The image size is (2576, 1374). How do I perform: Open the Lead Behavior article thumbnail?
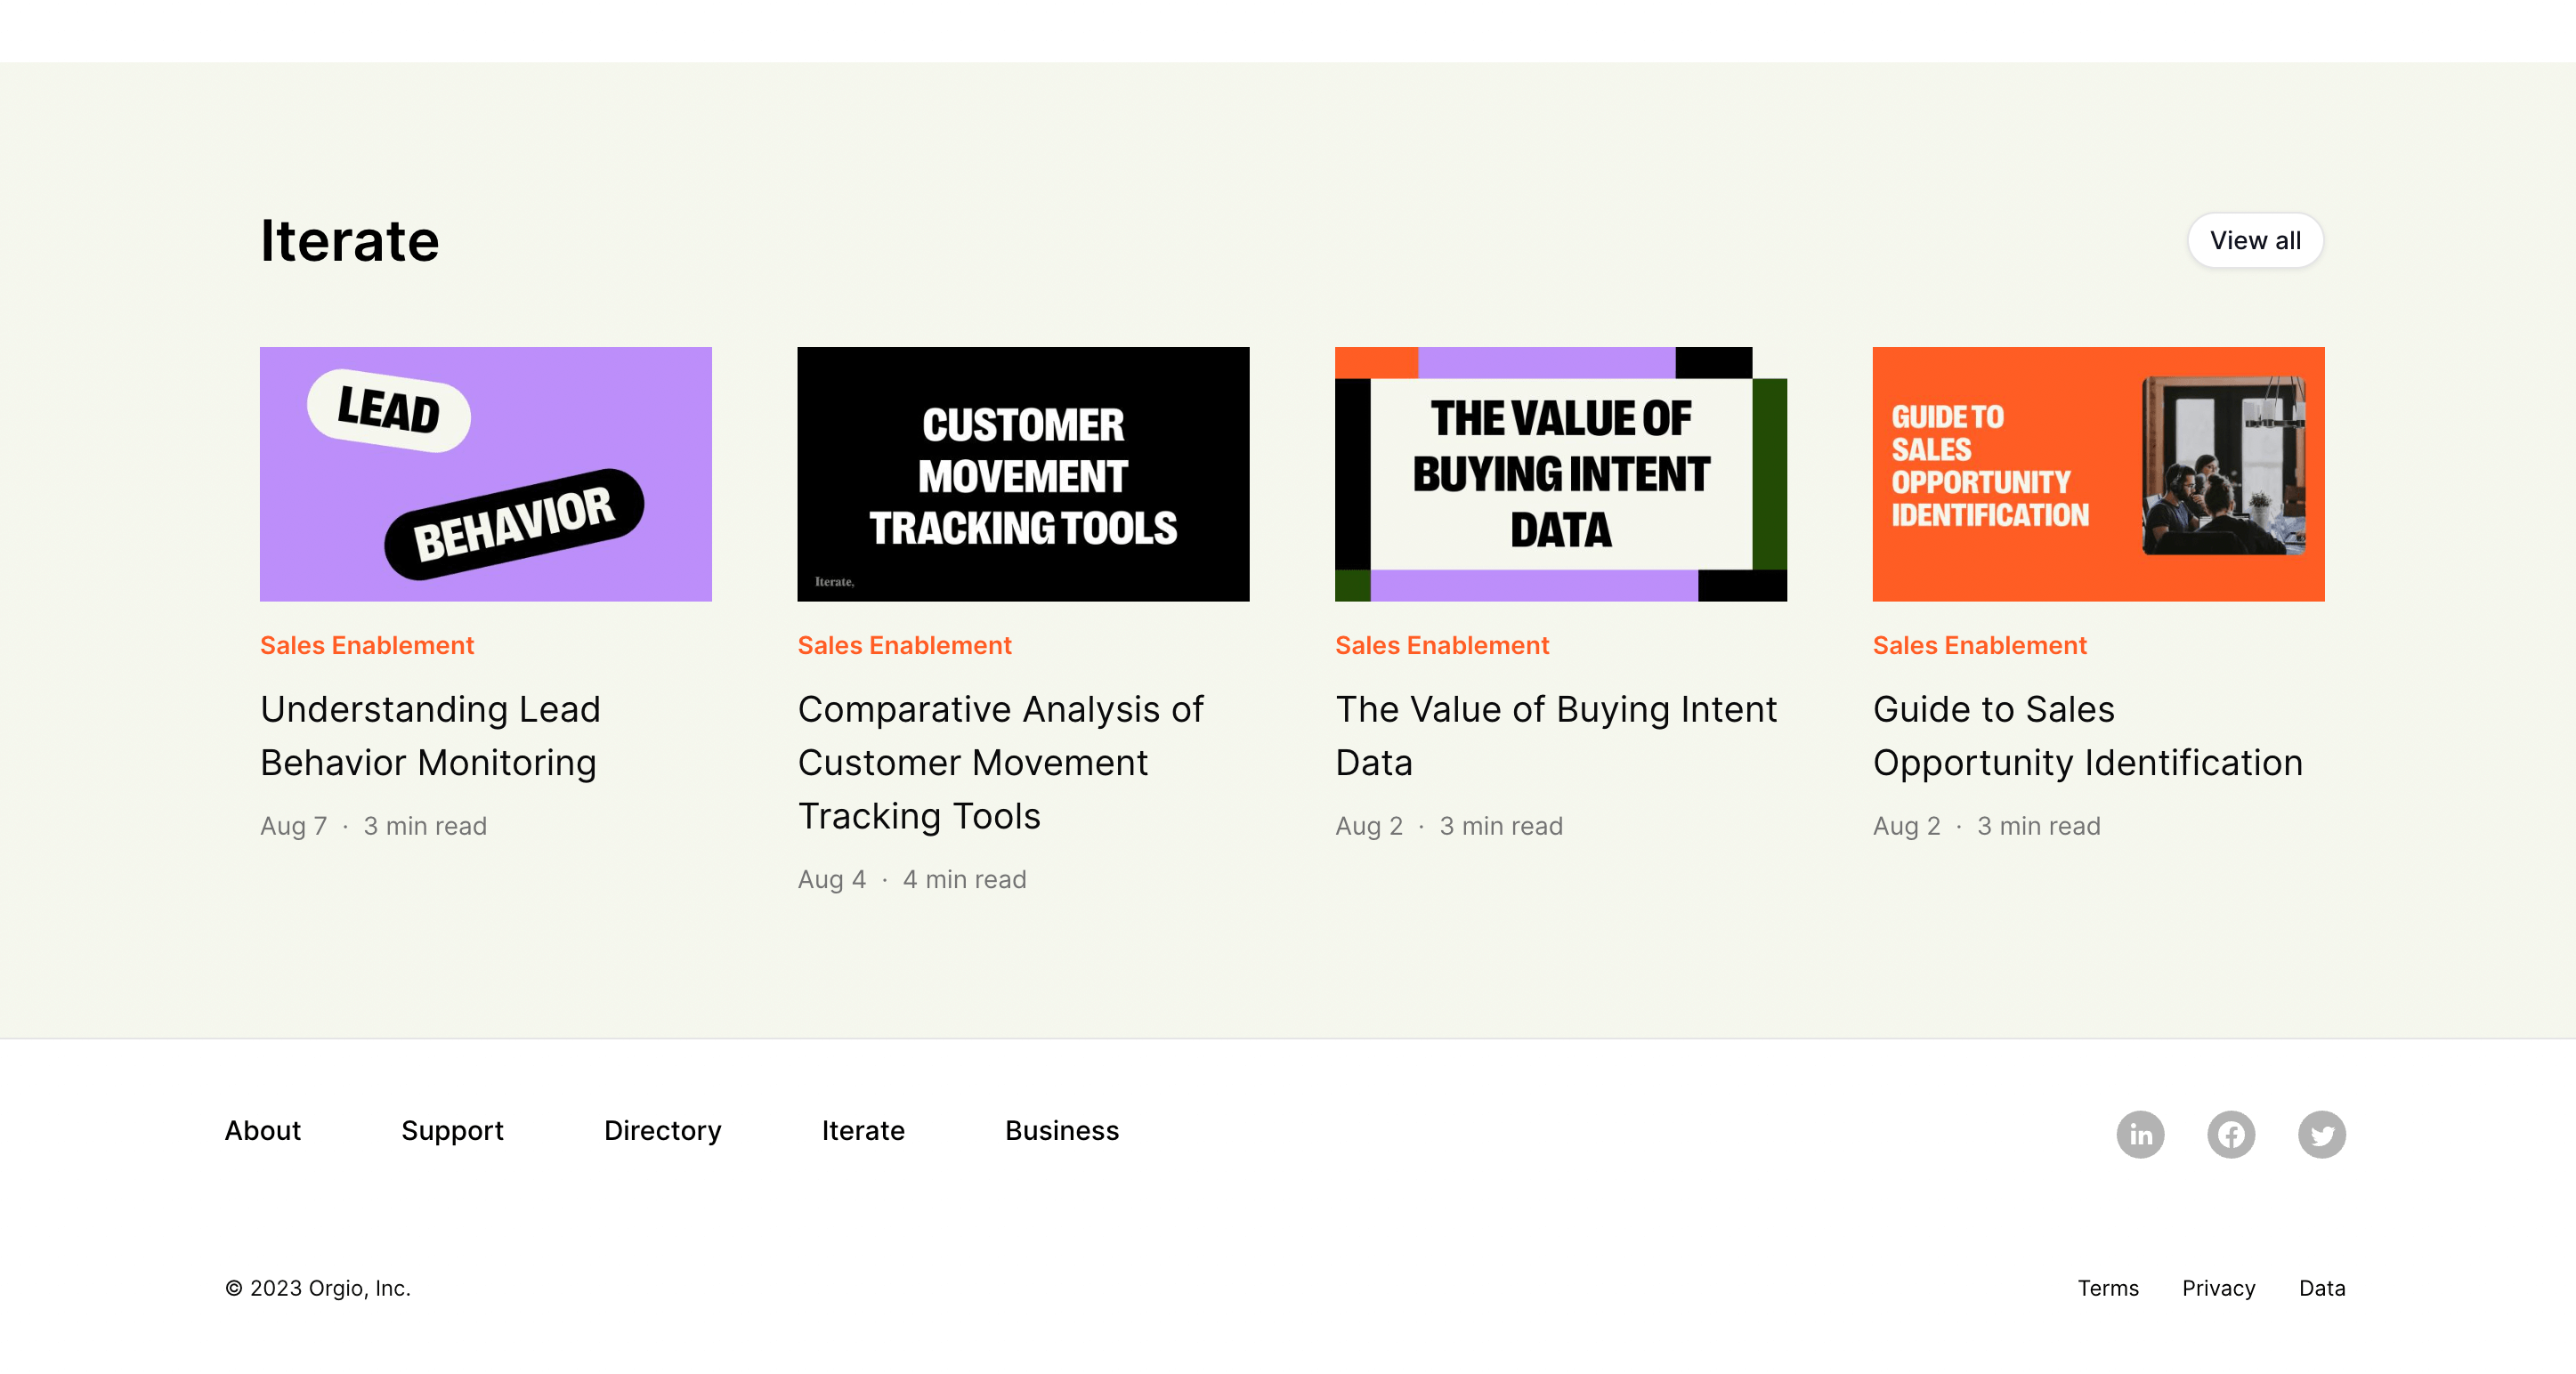(485, 474)
